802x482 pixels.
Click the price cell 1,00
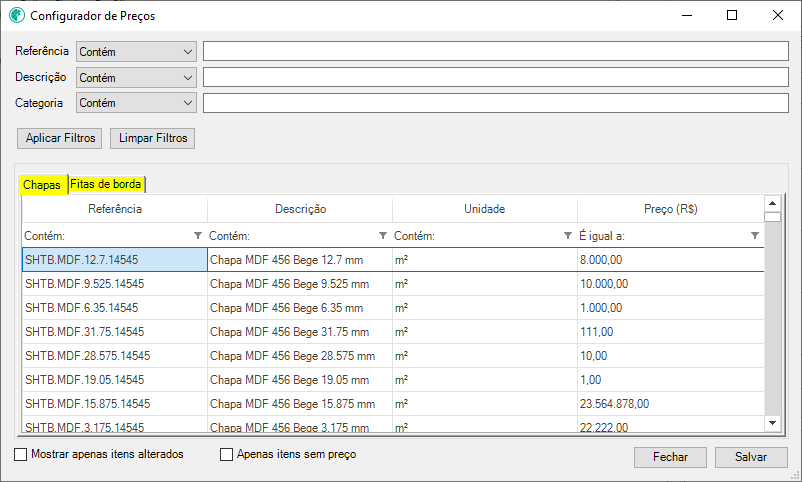pyautogui.click(x=671, y=380)
